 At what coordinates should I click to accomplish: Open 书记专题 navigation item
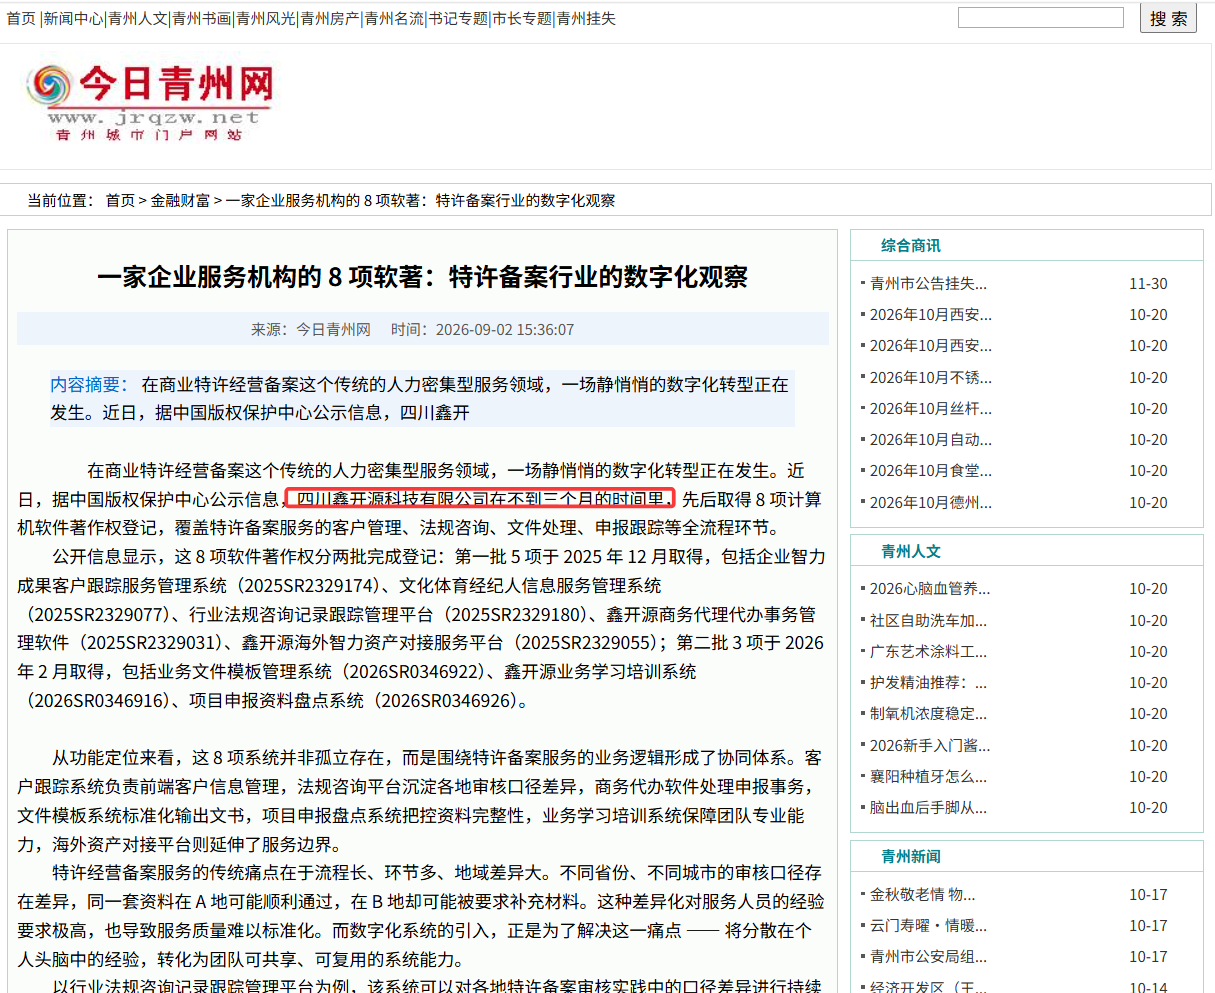point(458,18)
